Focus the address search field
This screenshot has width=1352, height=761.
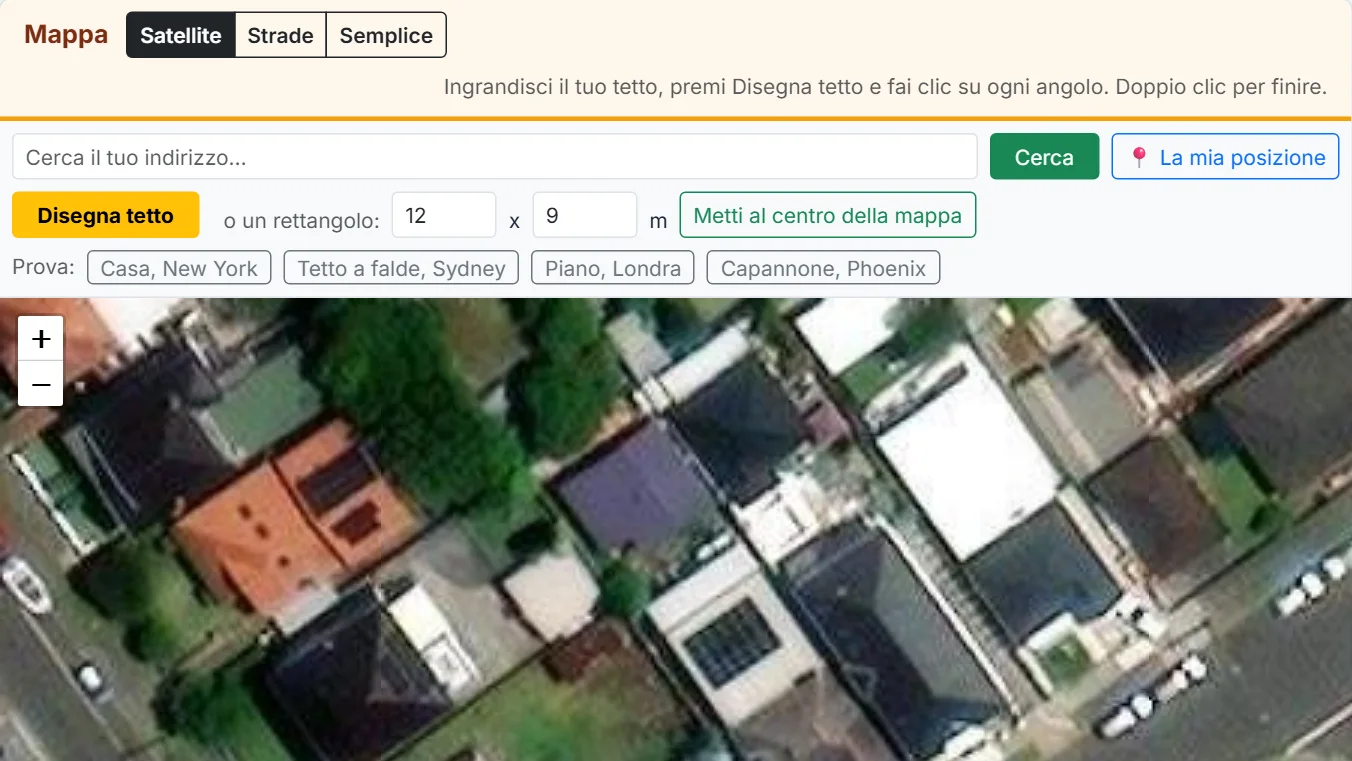495,157
